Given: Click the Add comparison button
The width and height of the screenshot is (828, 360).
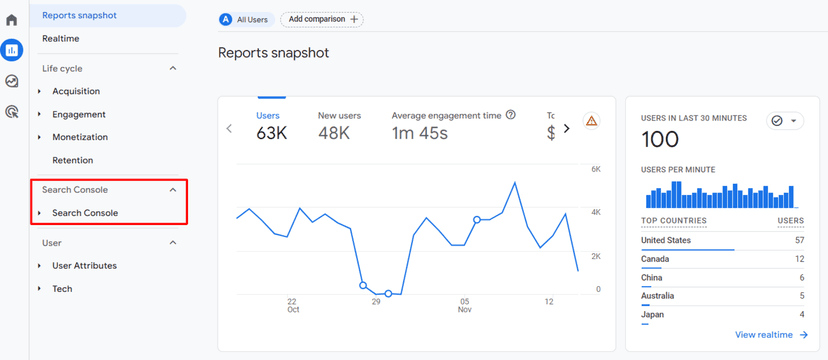Looking at the screenshot, I should (322, 20).
